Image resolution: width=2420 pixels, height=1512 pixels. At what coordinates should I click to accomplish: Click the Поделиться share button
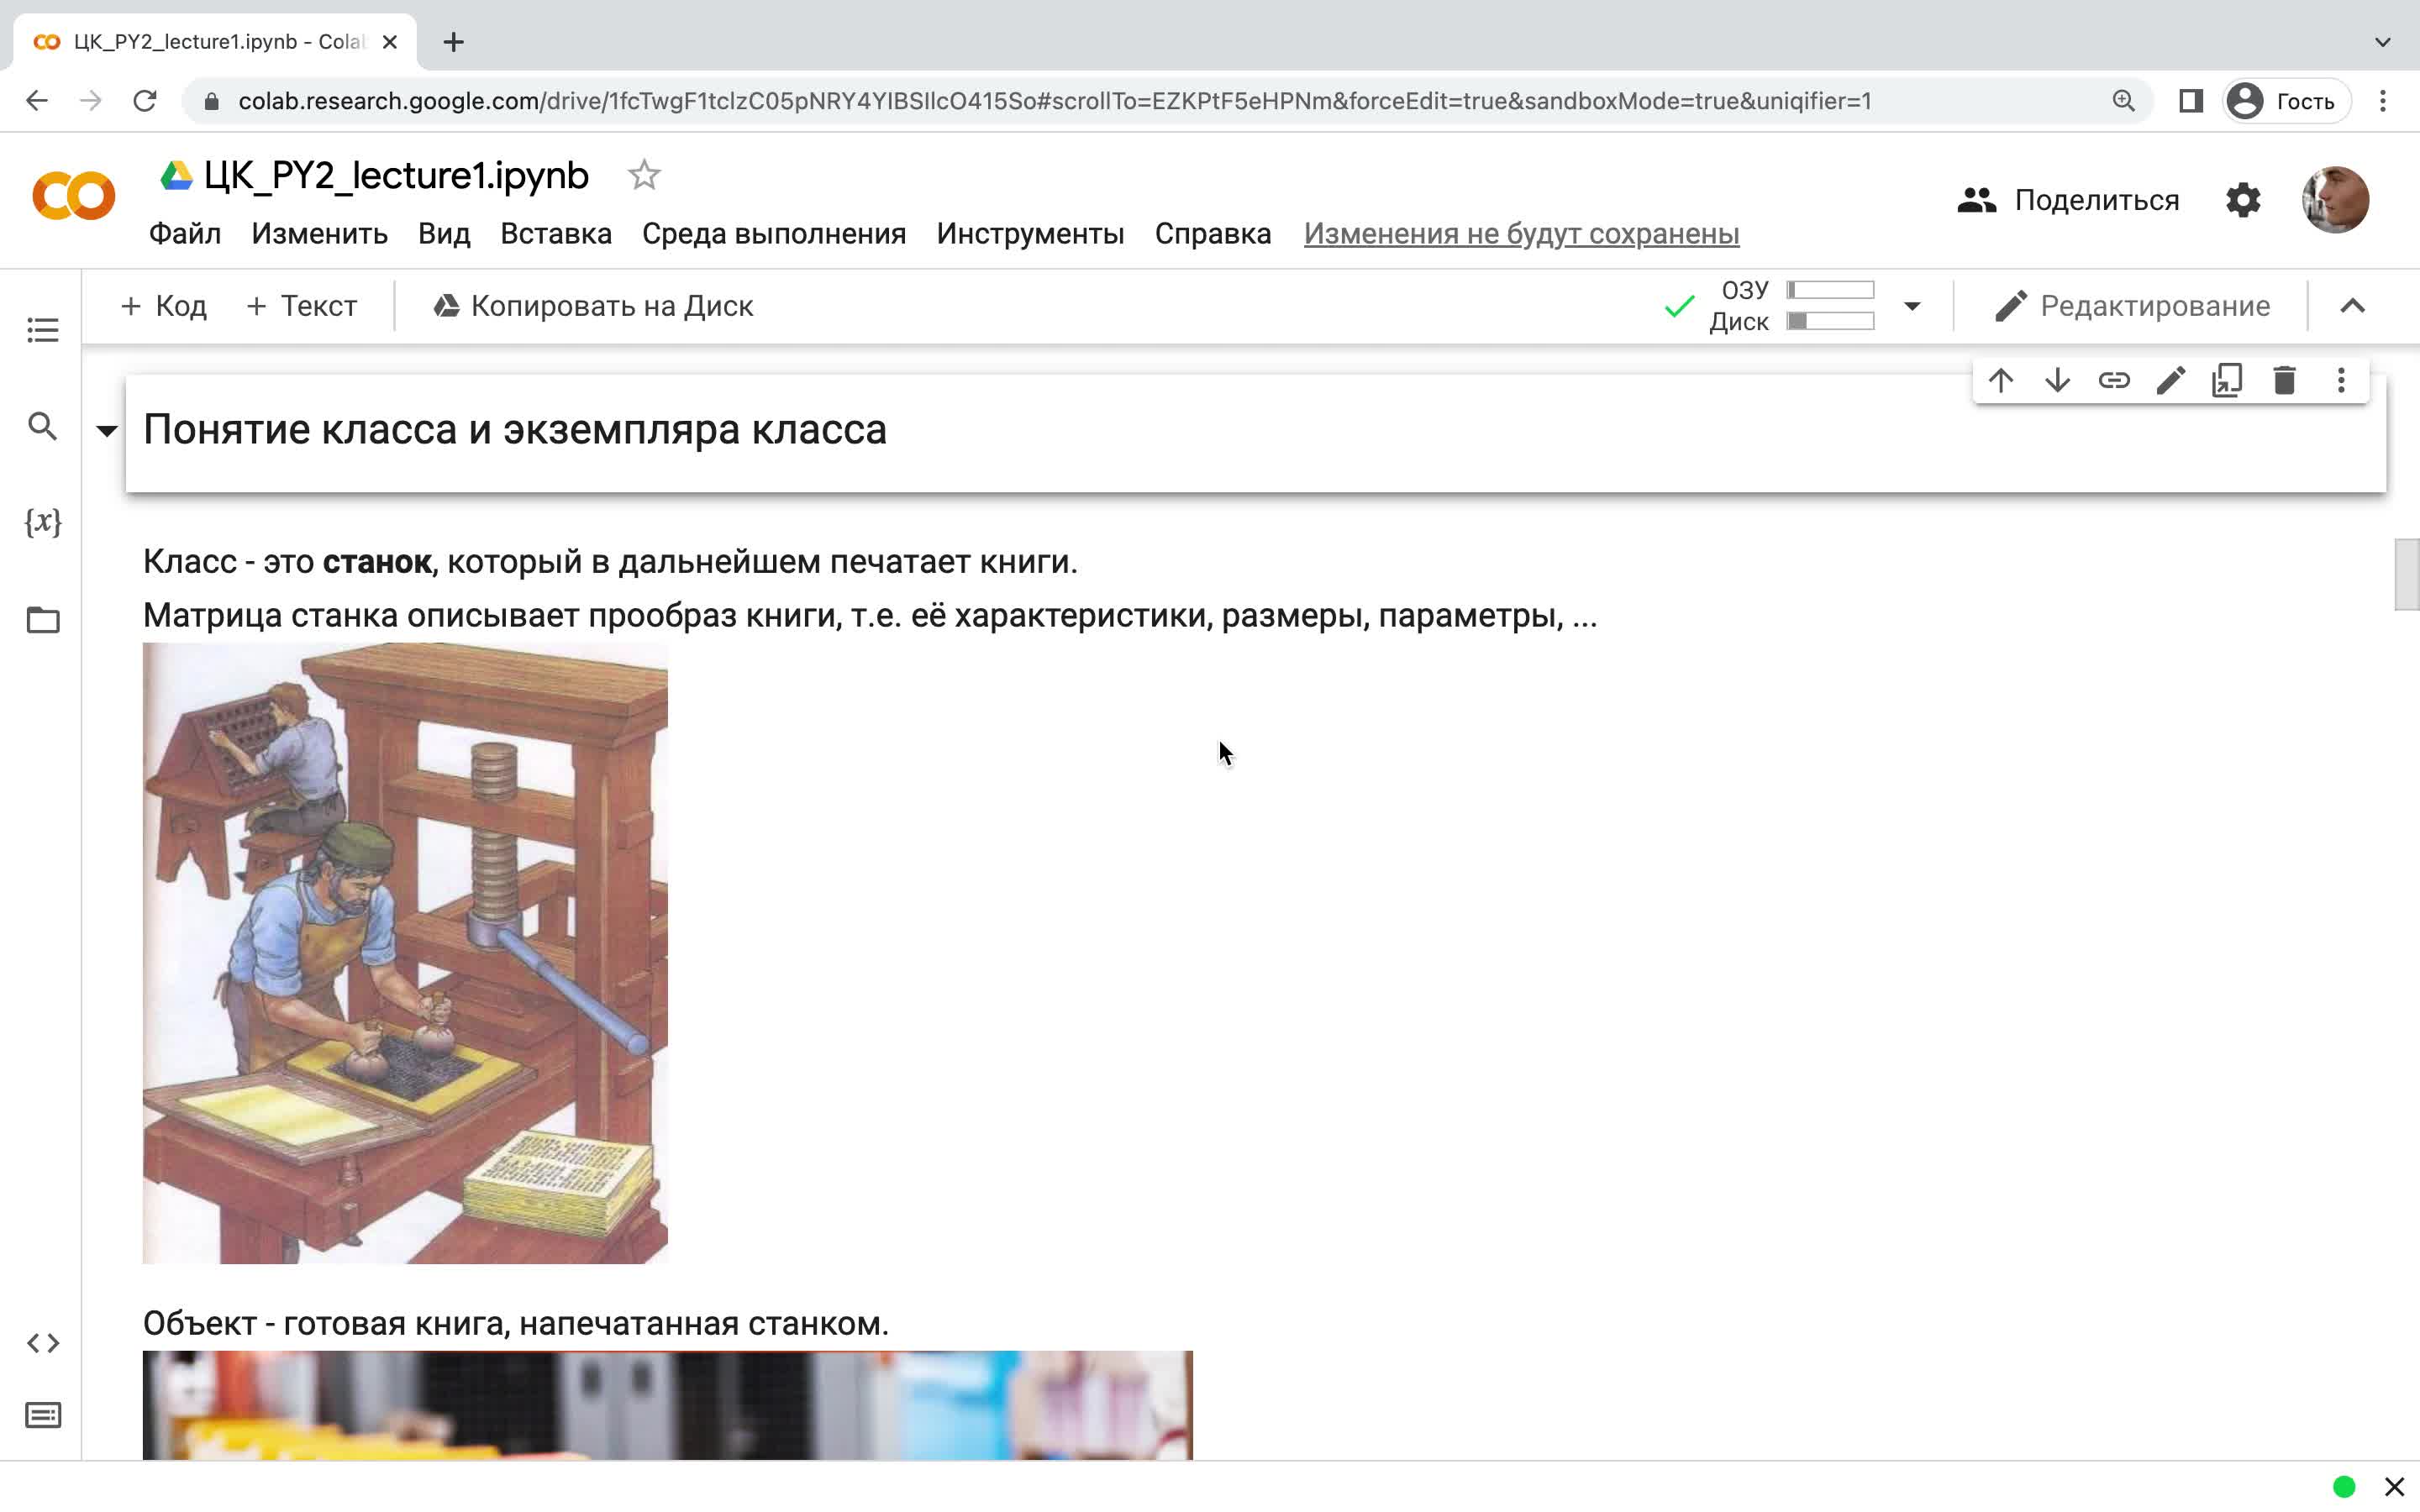[x=2068, y=200]
